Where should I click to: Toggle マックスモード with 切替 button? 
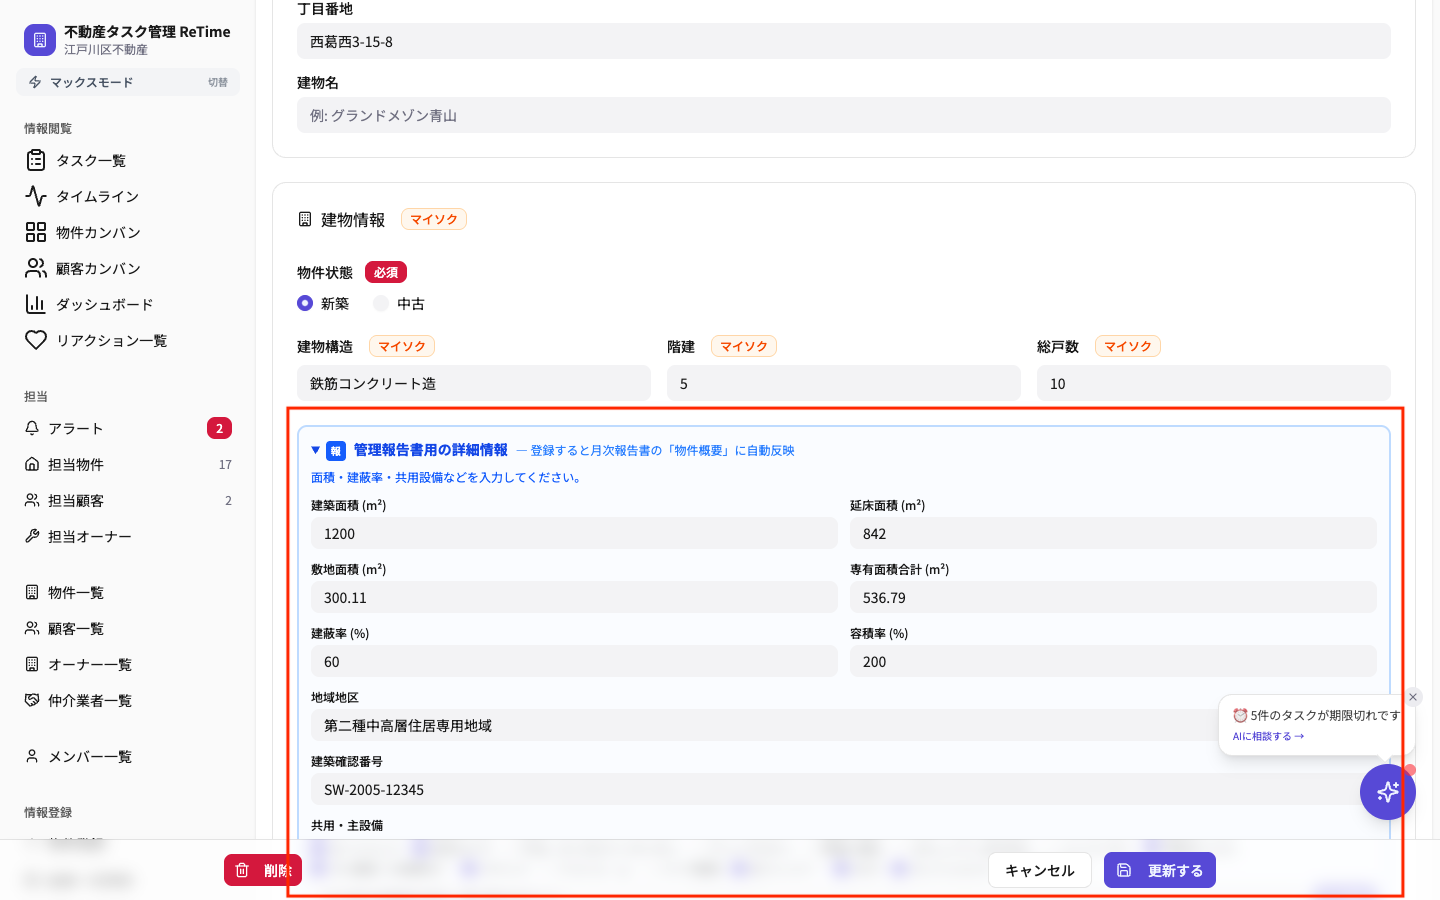(x=218, y=82)
